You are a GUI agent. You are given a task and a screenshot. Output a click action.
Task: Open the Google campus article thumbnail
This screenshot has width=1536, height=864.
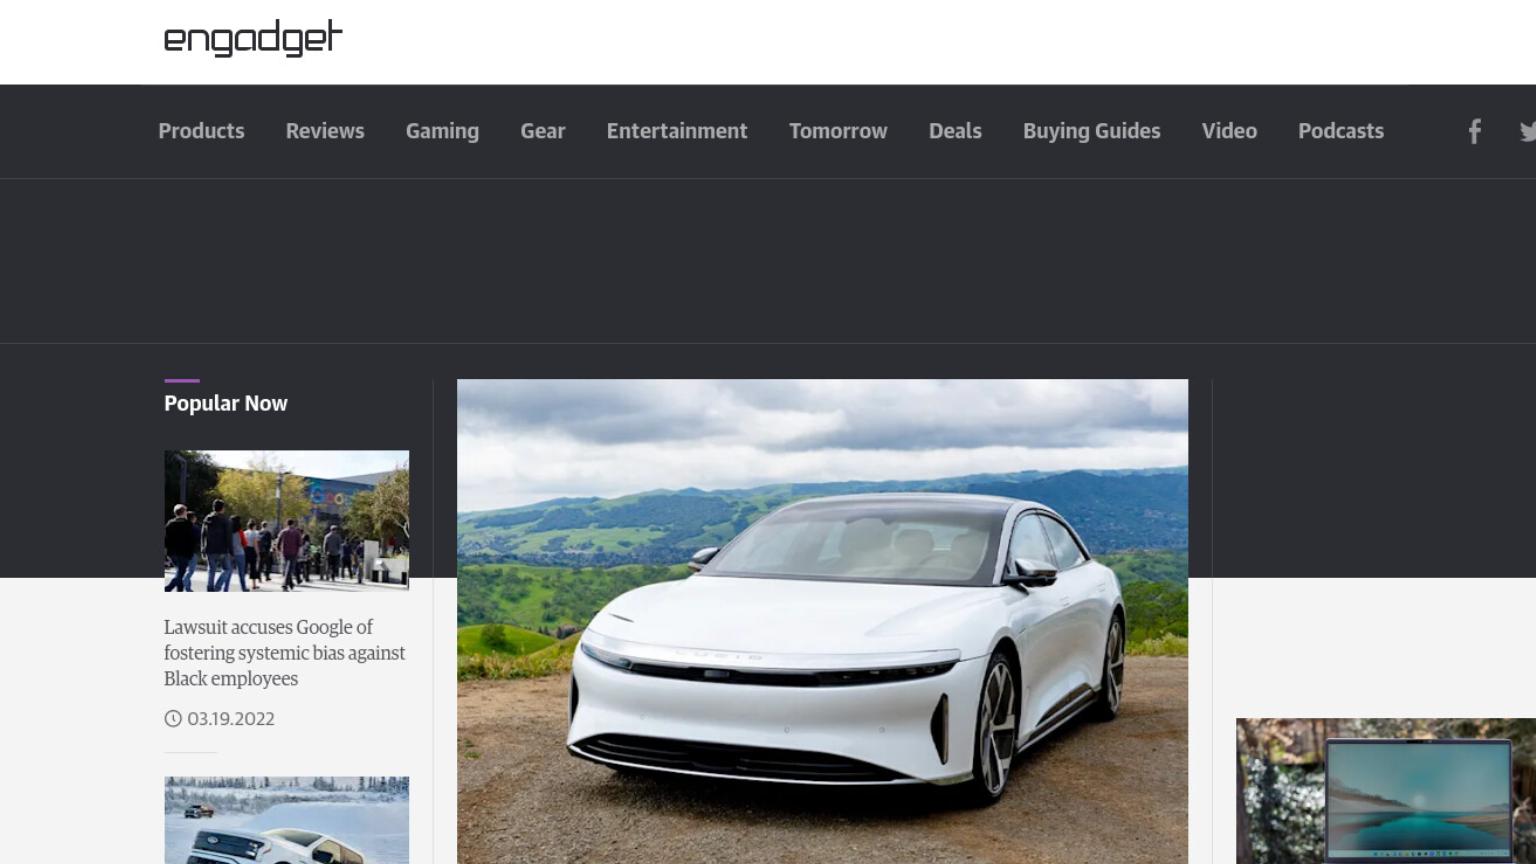tap(287, 520)
